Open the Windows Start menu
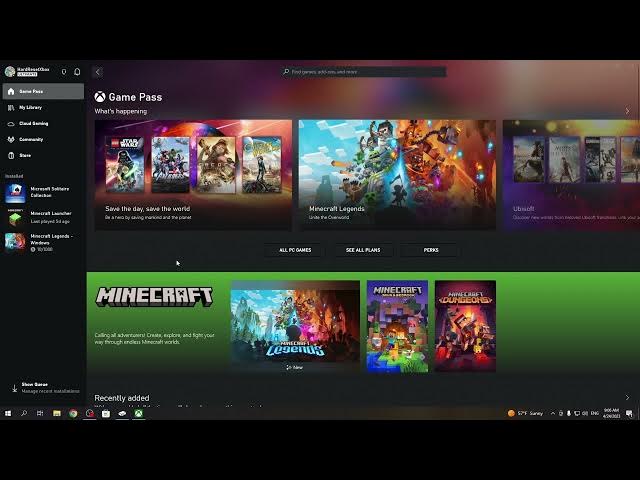 click(x=8, y=413)
